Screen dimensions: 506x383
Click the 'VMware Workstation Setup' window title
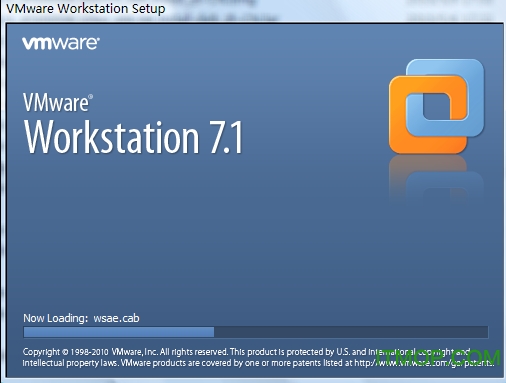[x=86, y=8]
